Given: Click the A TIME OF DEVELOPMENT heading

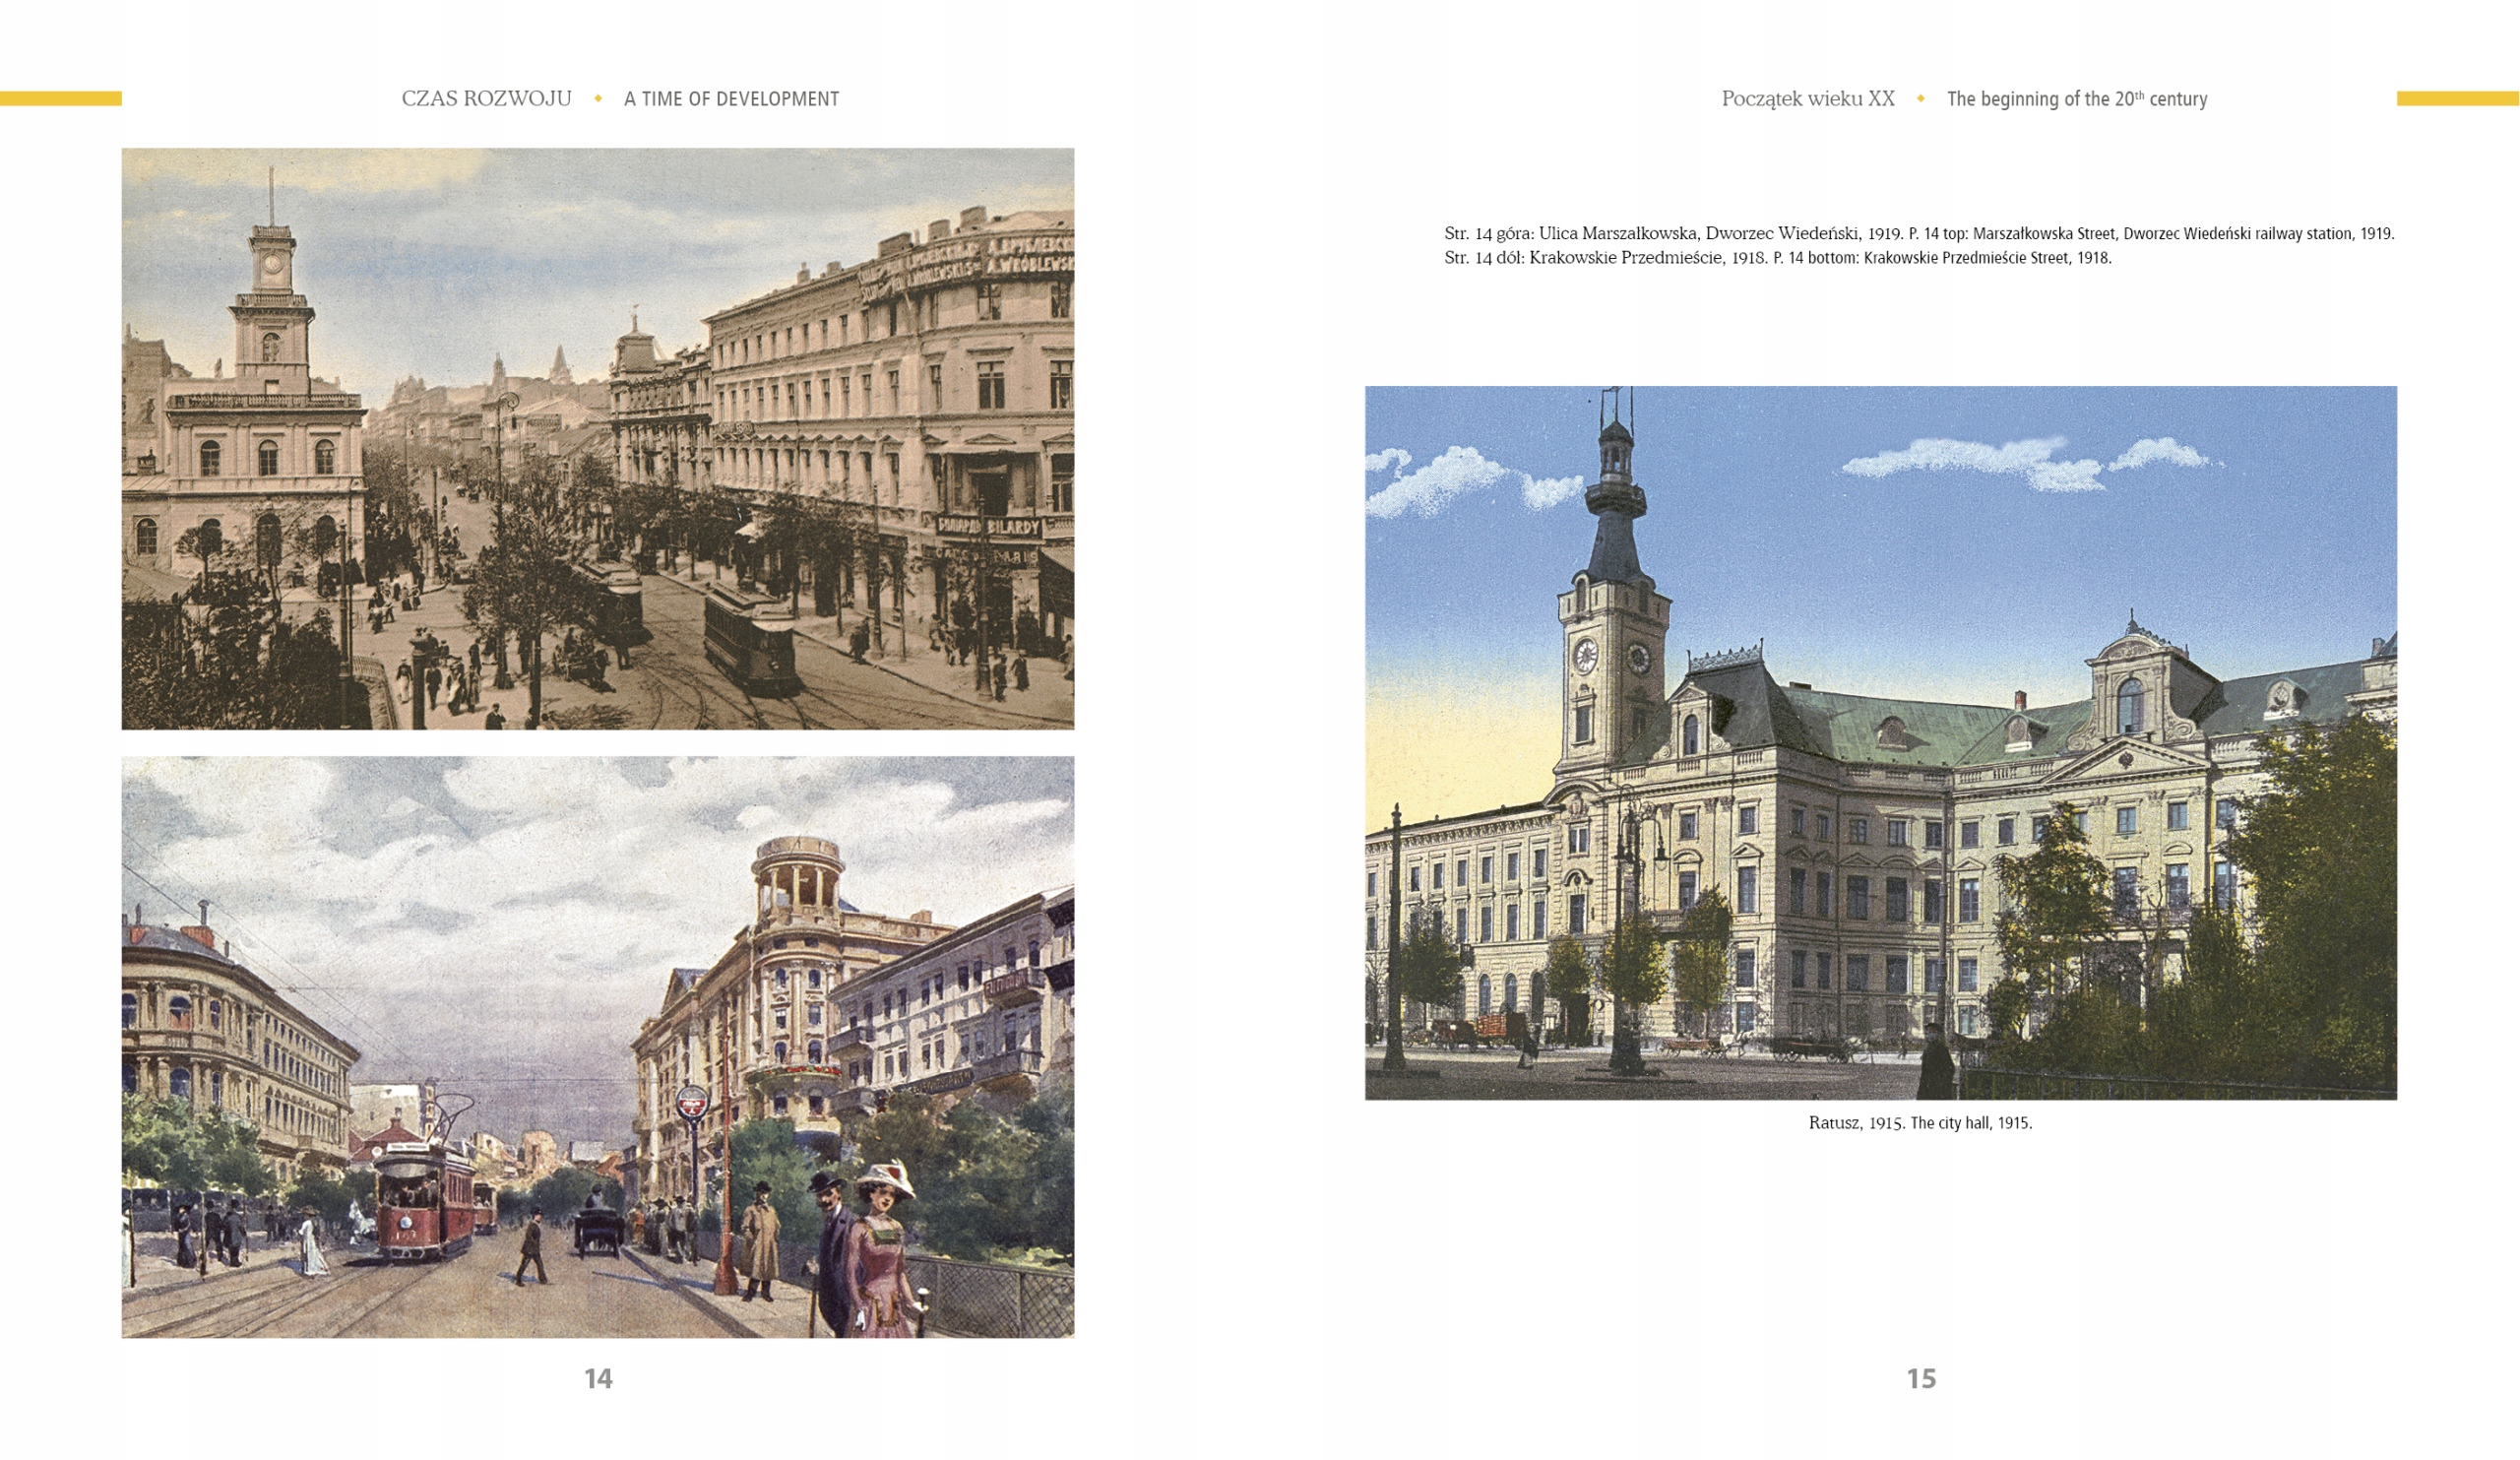Looking at the screenshot, I should (x=731, y=99).
